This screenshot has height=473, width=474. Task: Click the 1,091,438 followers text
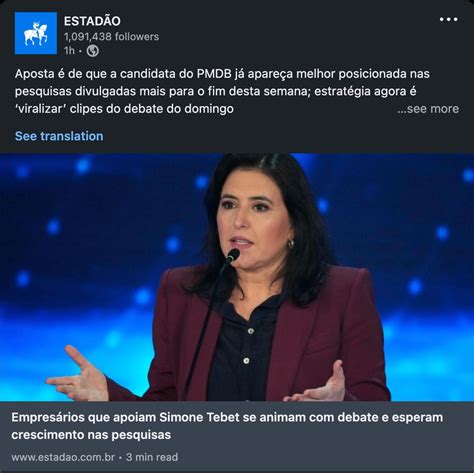pyautogui.click(x=111, y=36)
